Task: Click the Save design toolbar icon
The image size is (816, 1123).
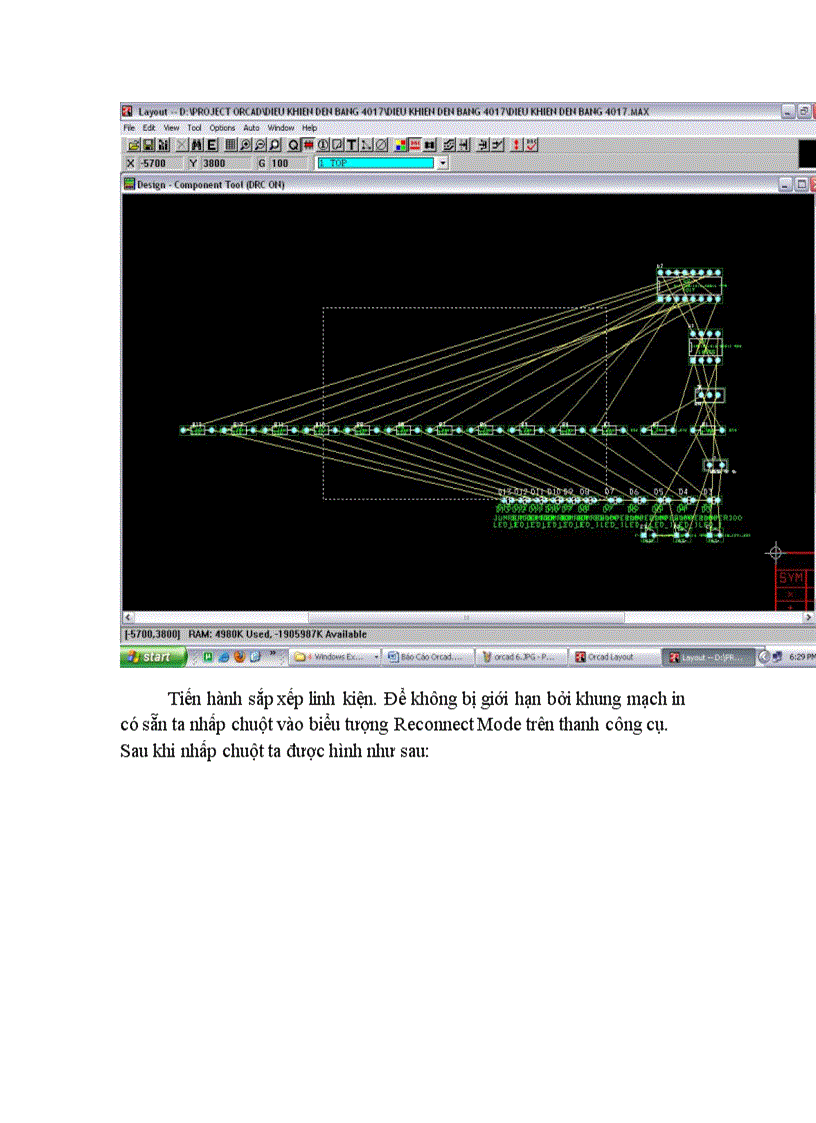Action: pos(148,145)
